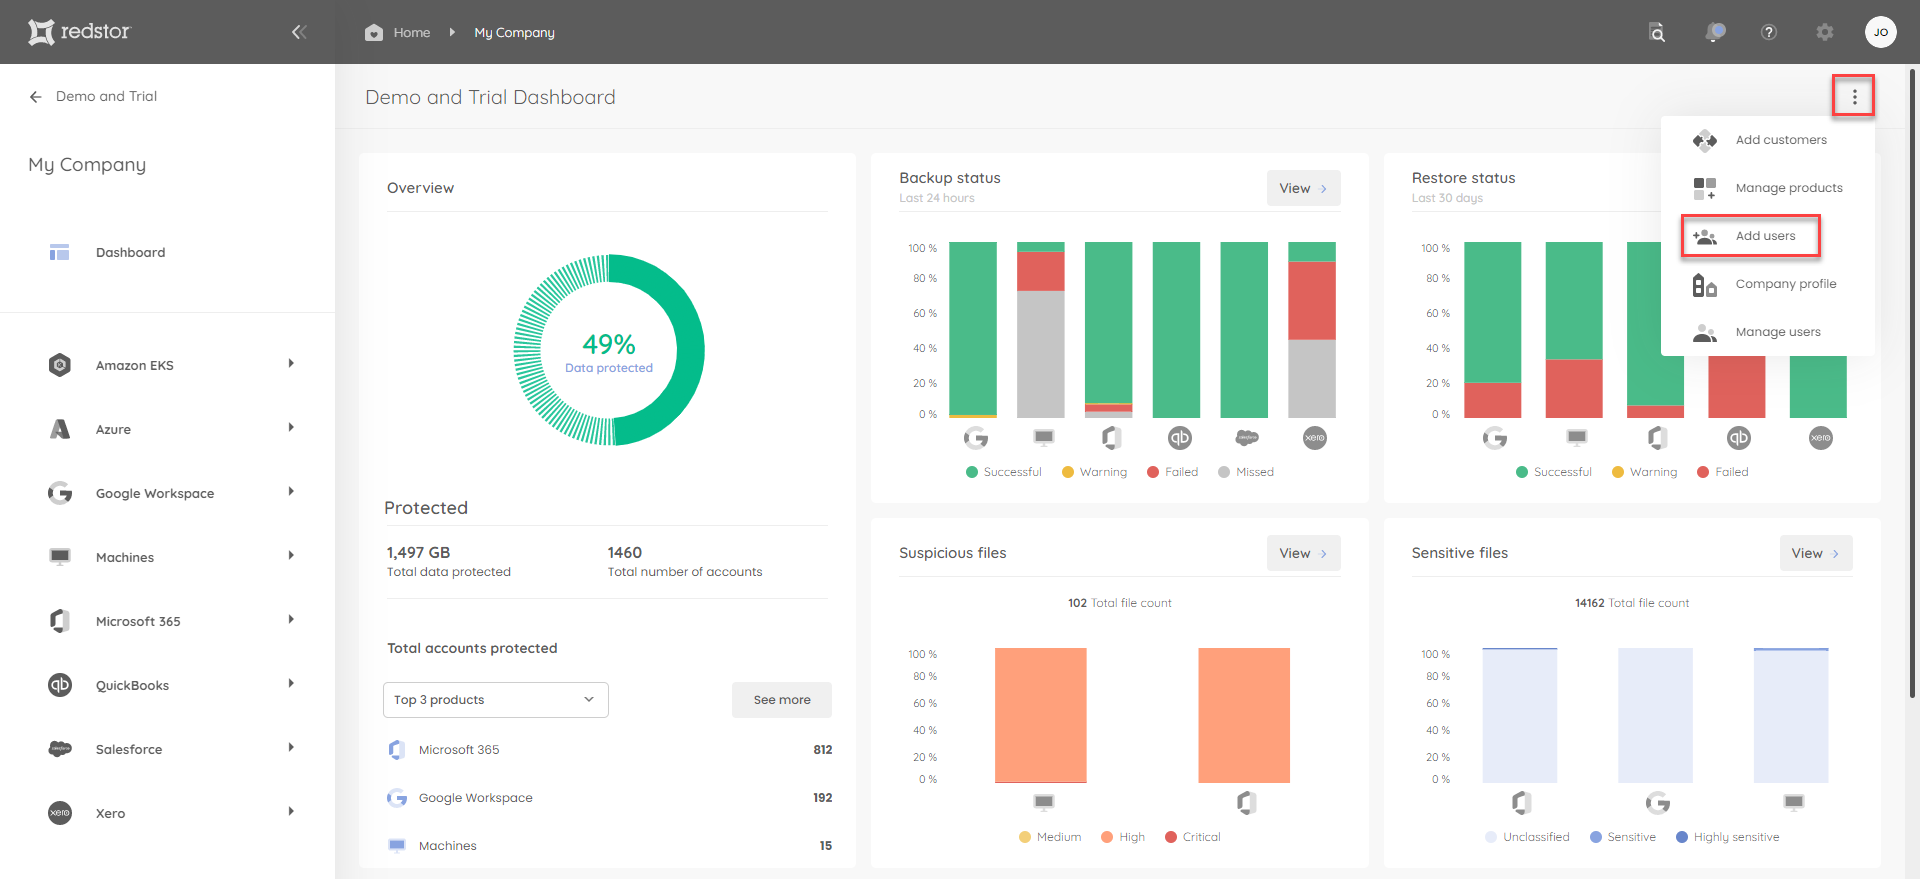Expand the Google Workspace submenu arrow
The image size is (1921, 879).
click(291, 492)
